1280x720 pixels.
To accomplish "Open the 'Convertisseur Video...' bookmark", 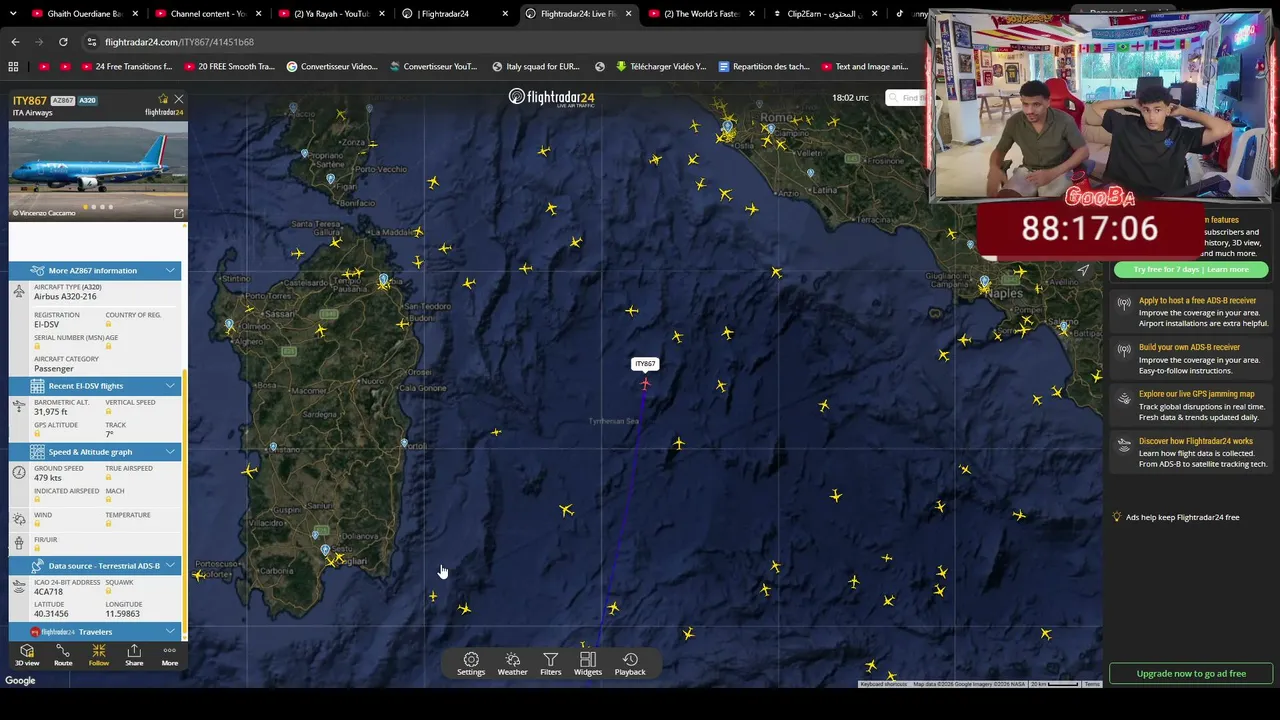I will coord(332,67).
